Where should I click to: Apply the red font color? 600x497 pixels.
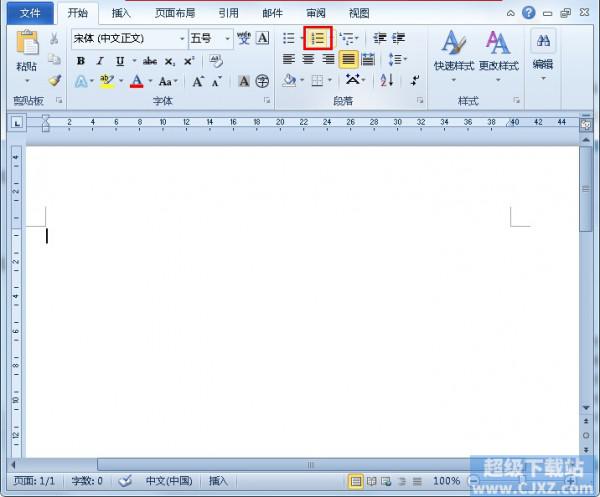click(137, 81)
